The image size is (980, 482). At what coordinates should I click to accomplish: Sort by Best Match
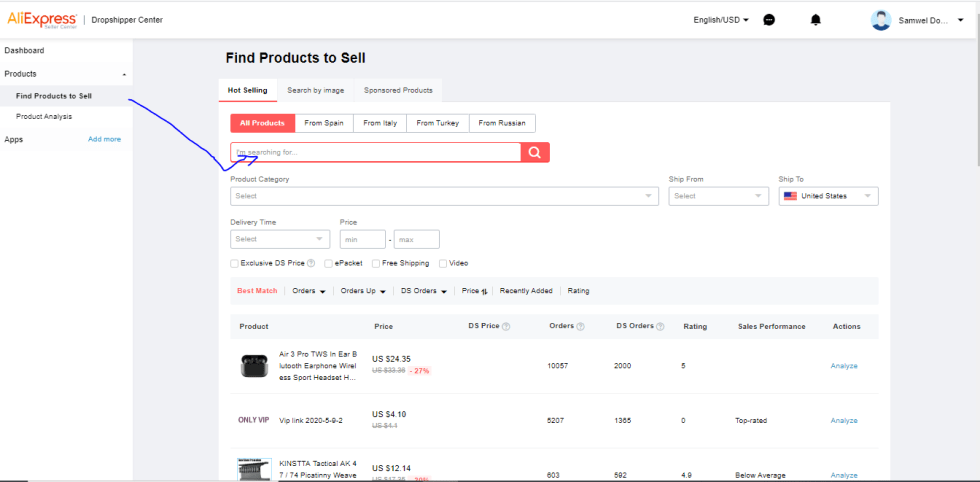point(257,291)
